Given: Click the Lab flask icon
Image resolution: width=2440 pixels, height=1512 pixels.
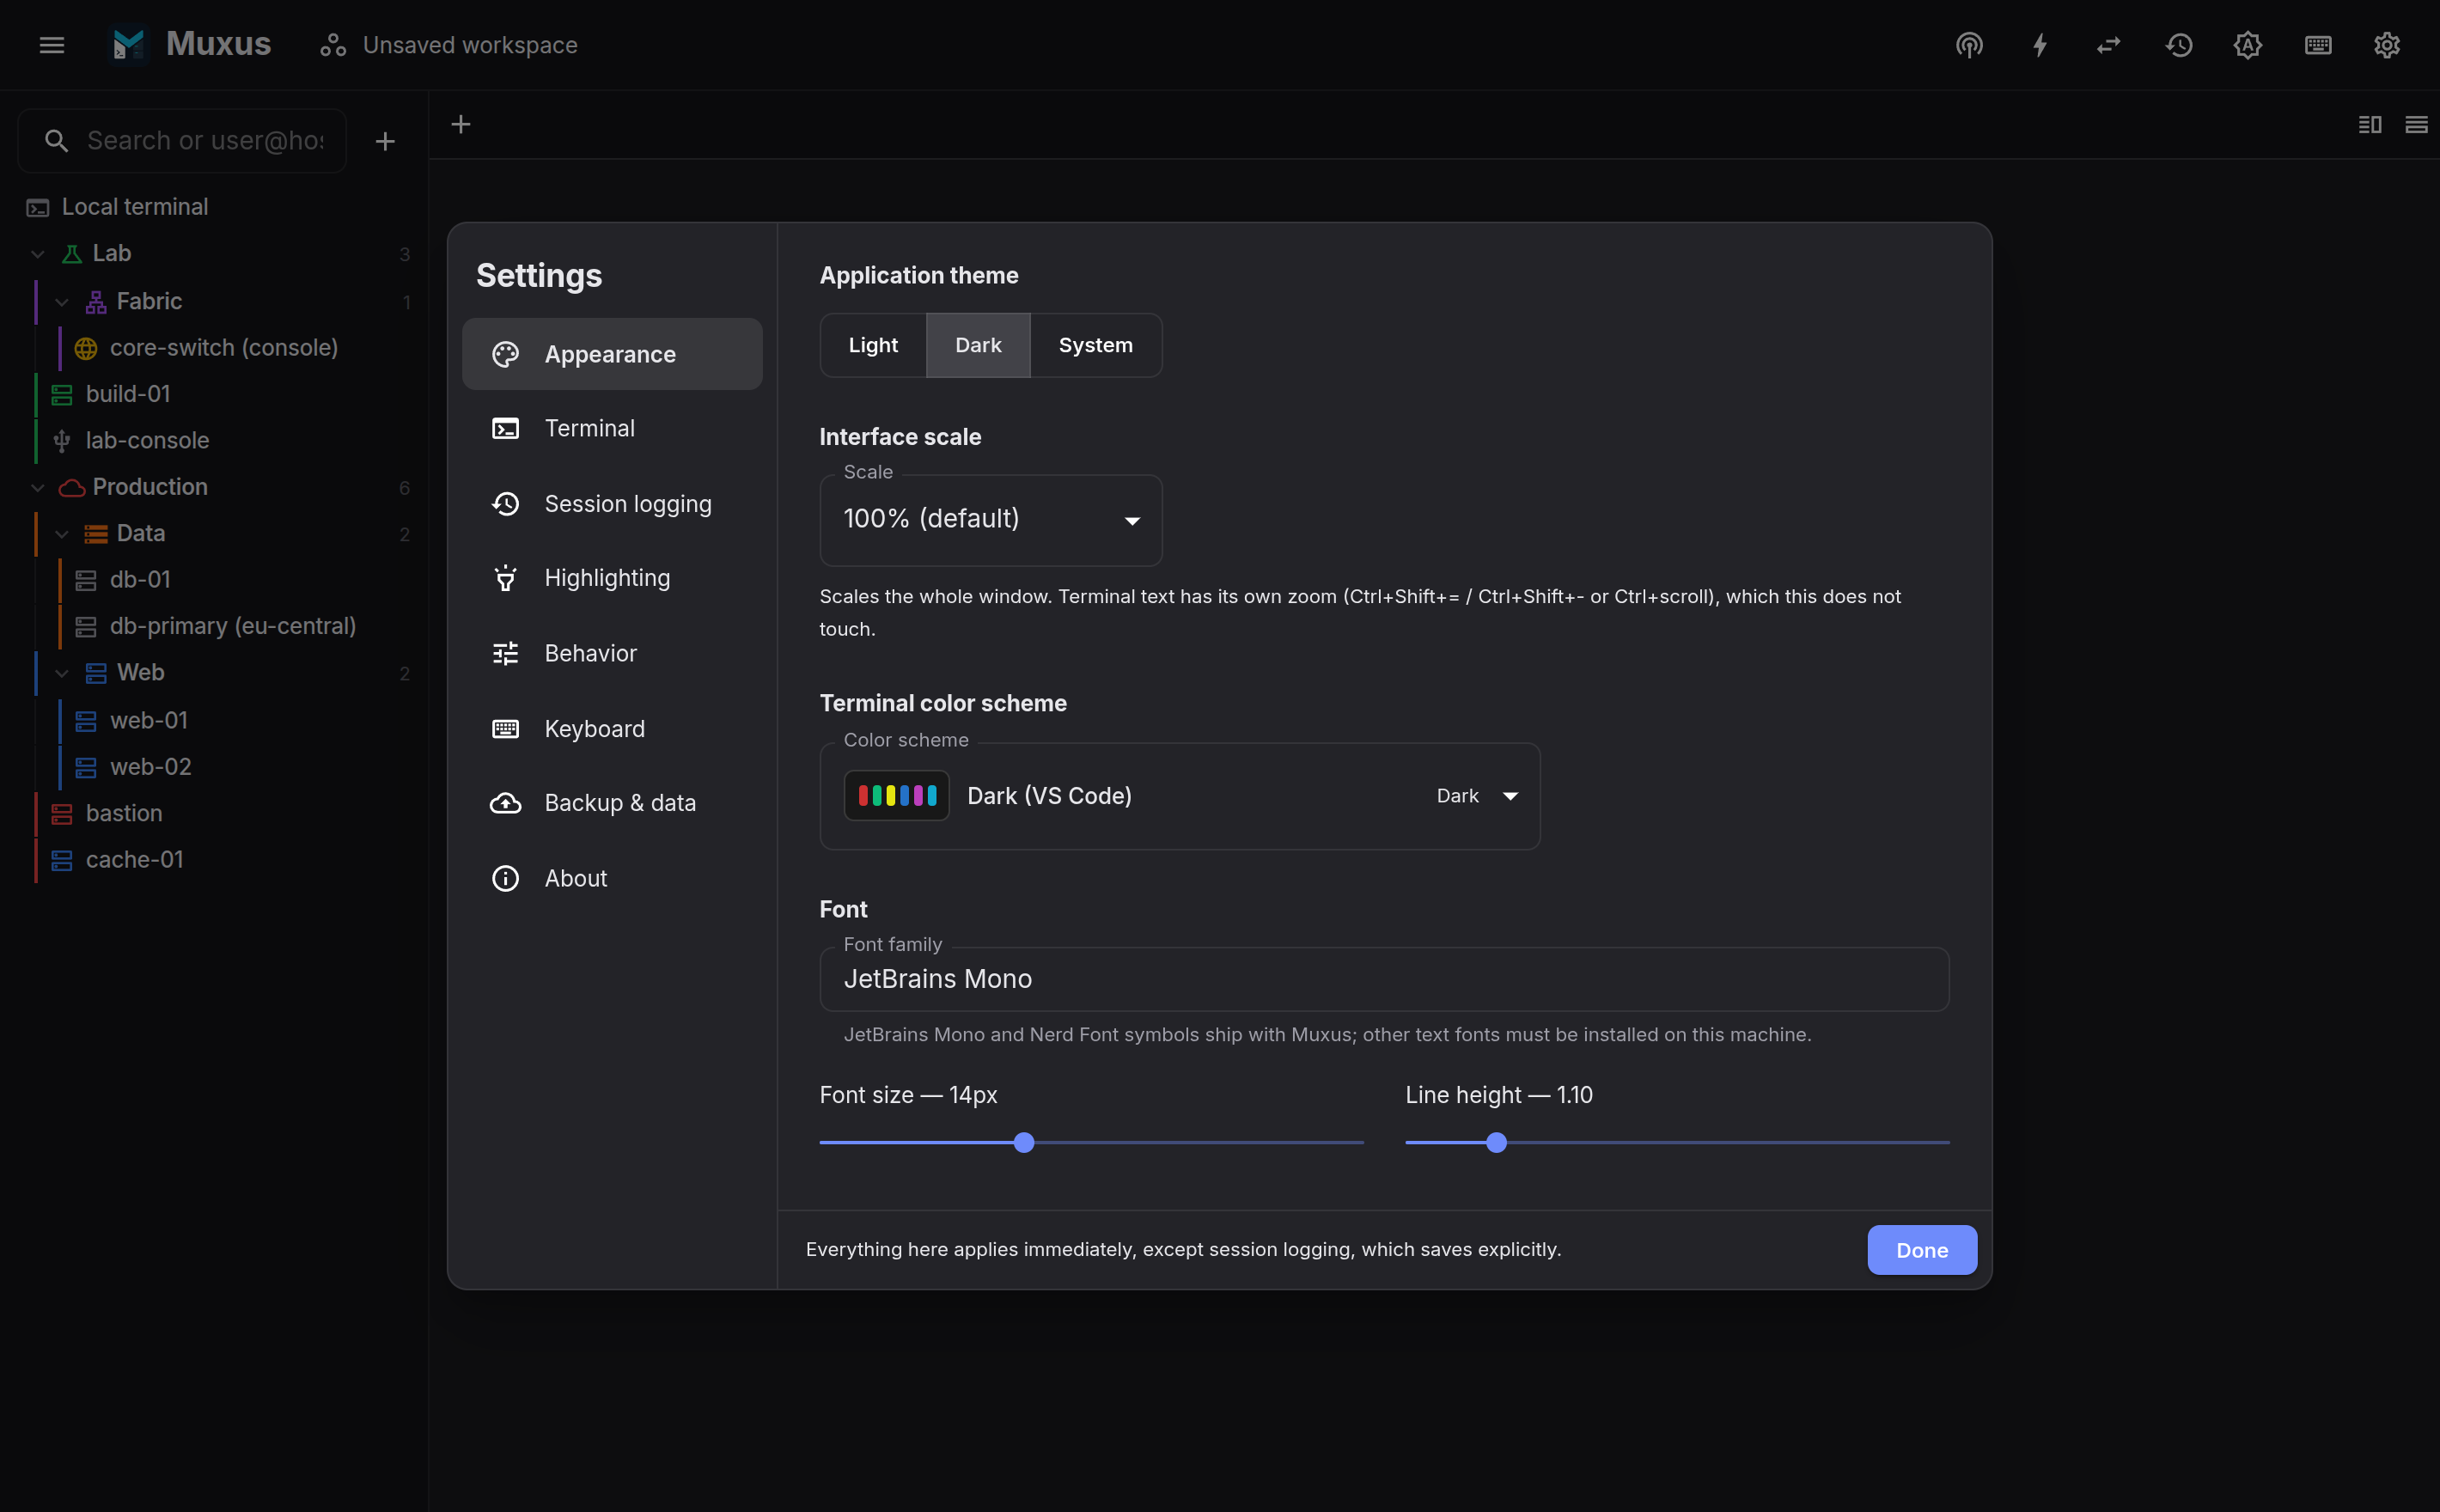Looking at the screenshot, I should tap(72, 254).
